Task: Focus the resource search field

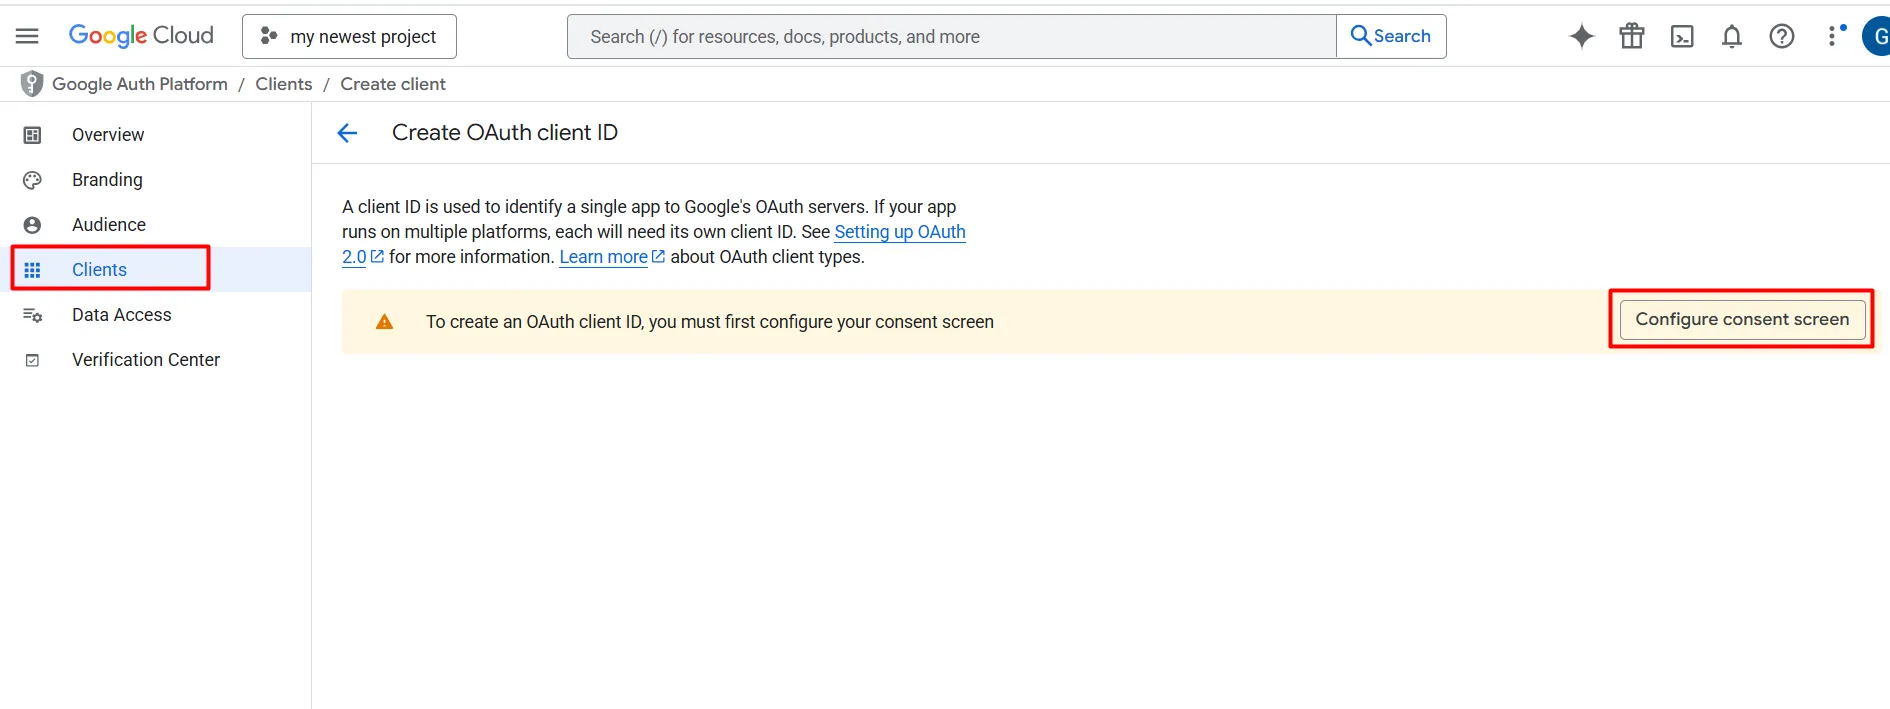Action: pos(952,36)
